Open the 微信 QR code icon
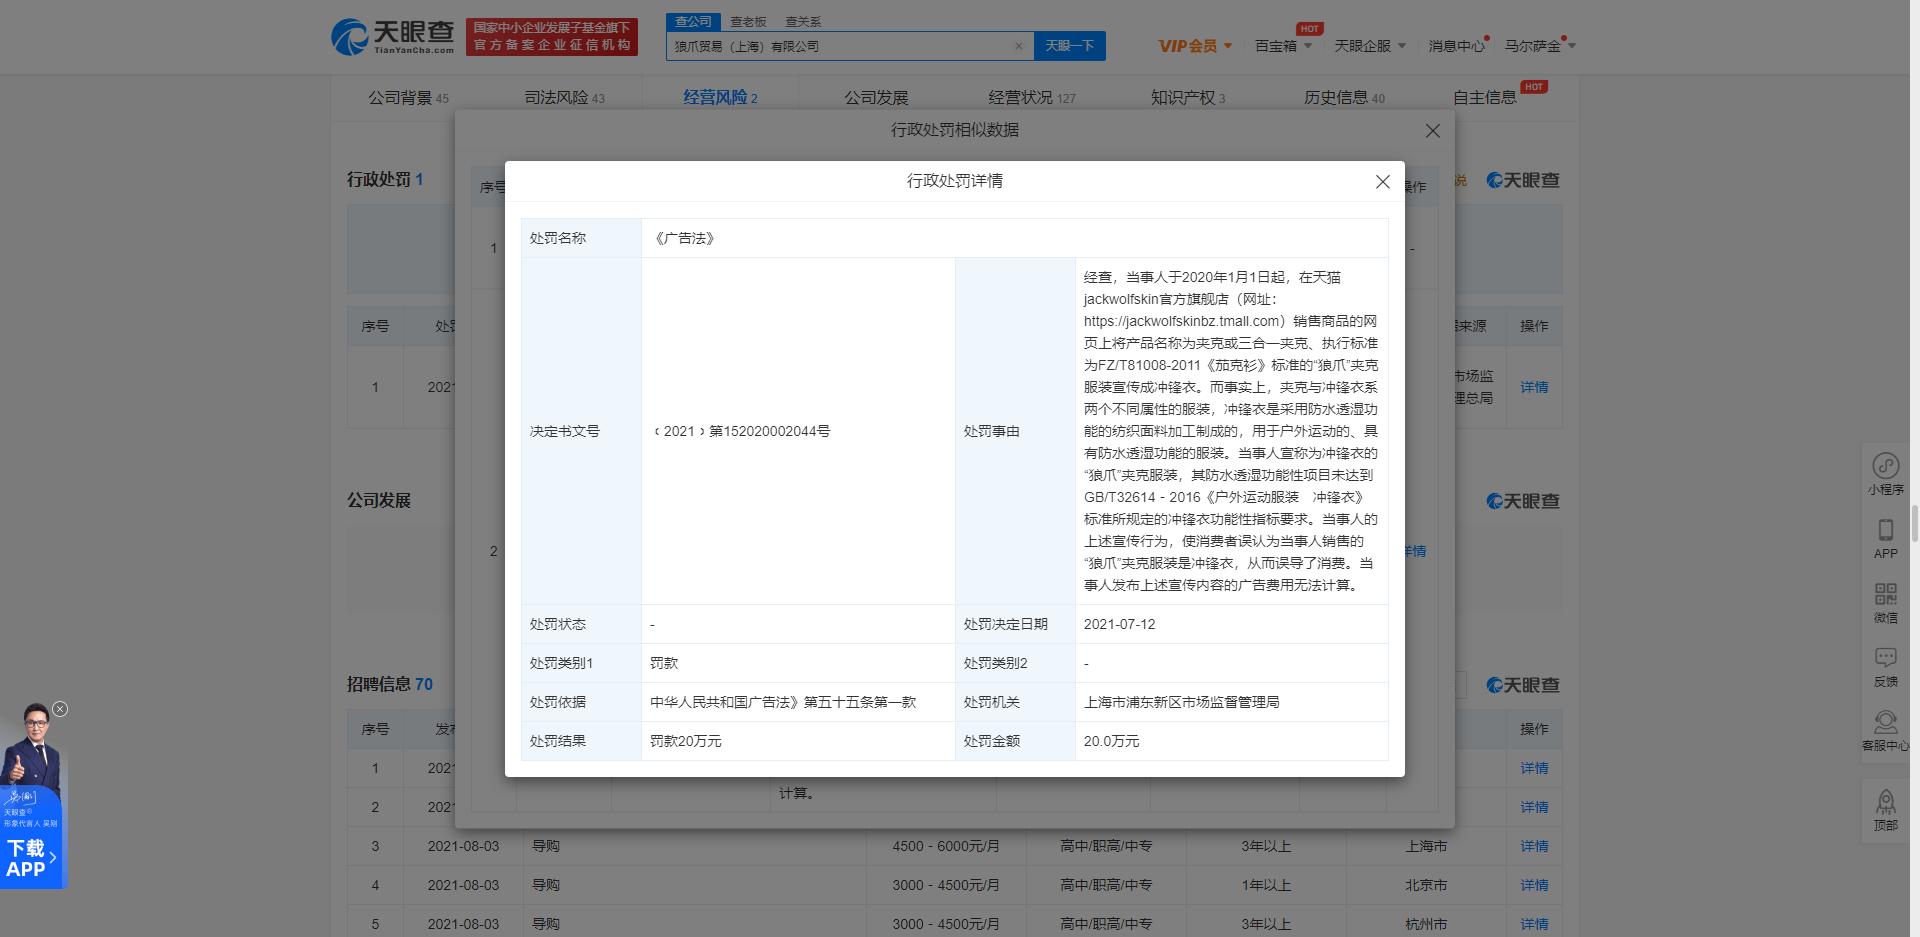Screen dimensions: 1920x937 pos(1886,602)
